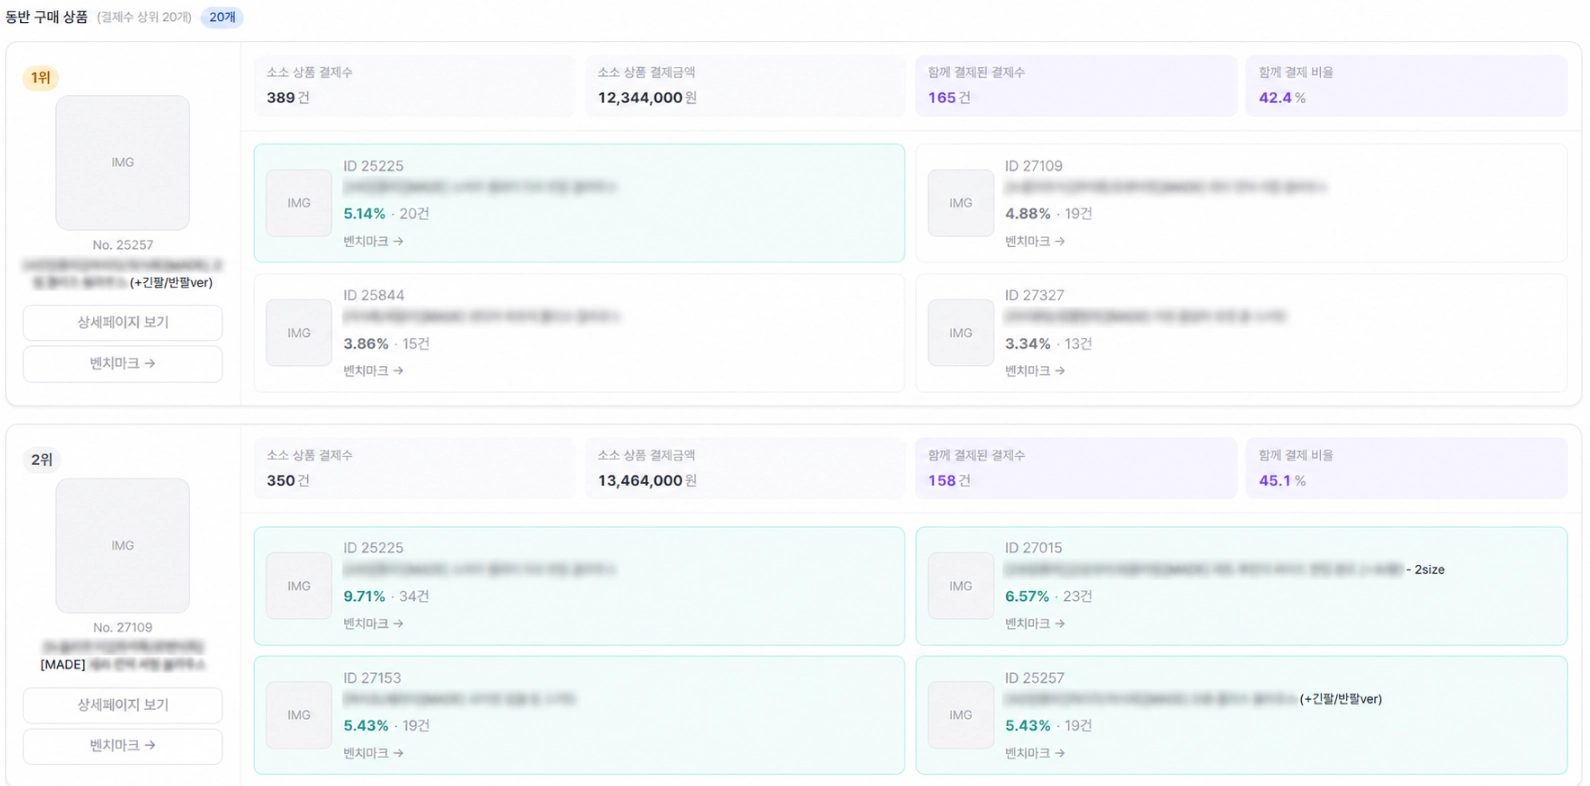1590x786 pixels.
Task: Click the 1위 rank badge
Action: pos(41,78)
